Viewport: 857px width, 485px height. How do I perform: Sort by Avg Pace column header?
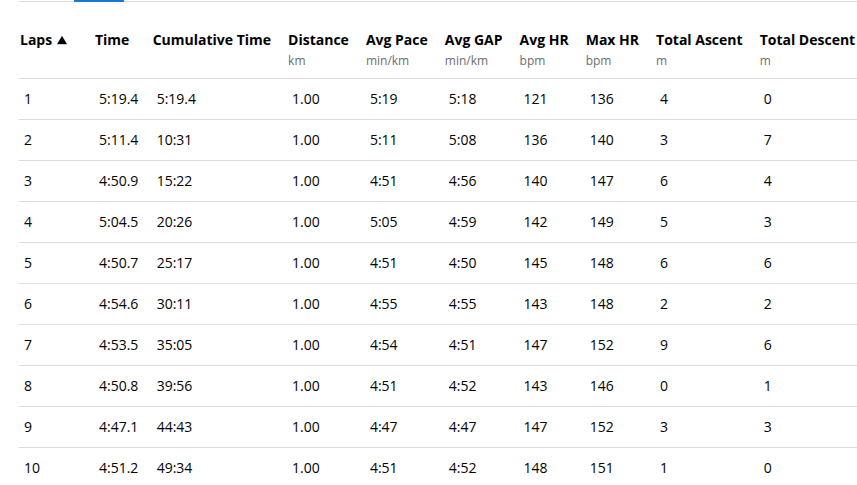tap(397, 40)
